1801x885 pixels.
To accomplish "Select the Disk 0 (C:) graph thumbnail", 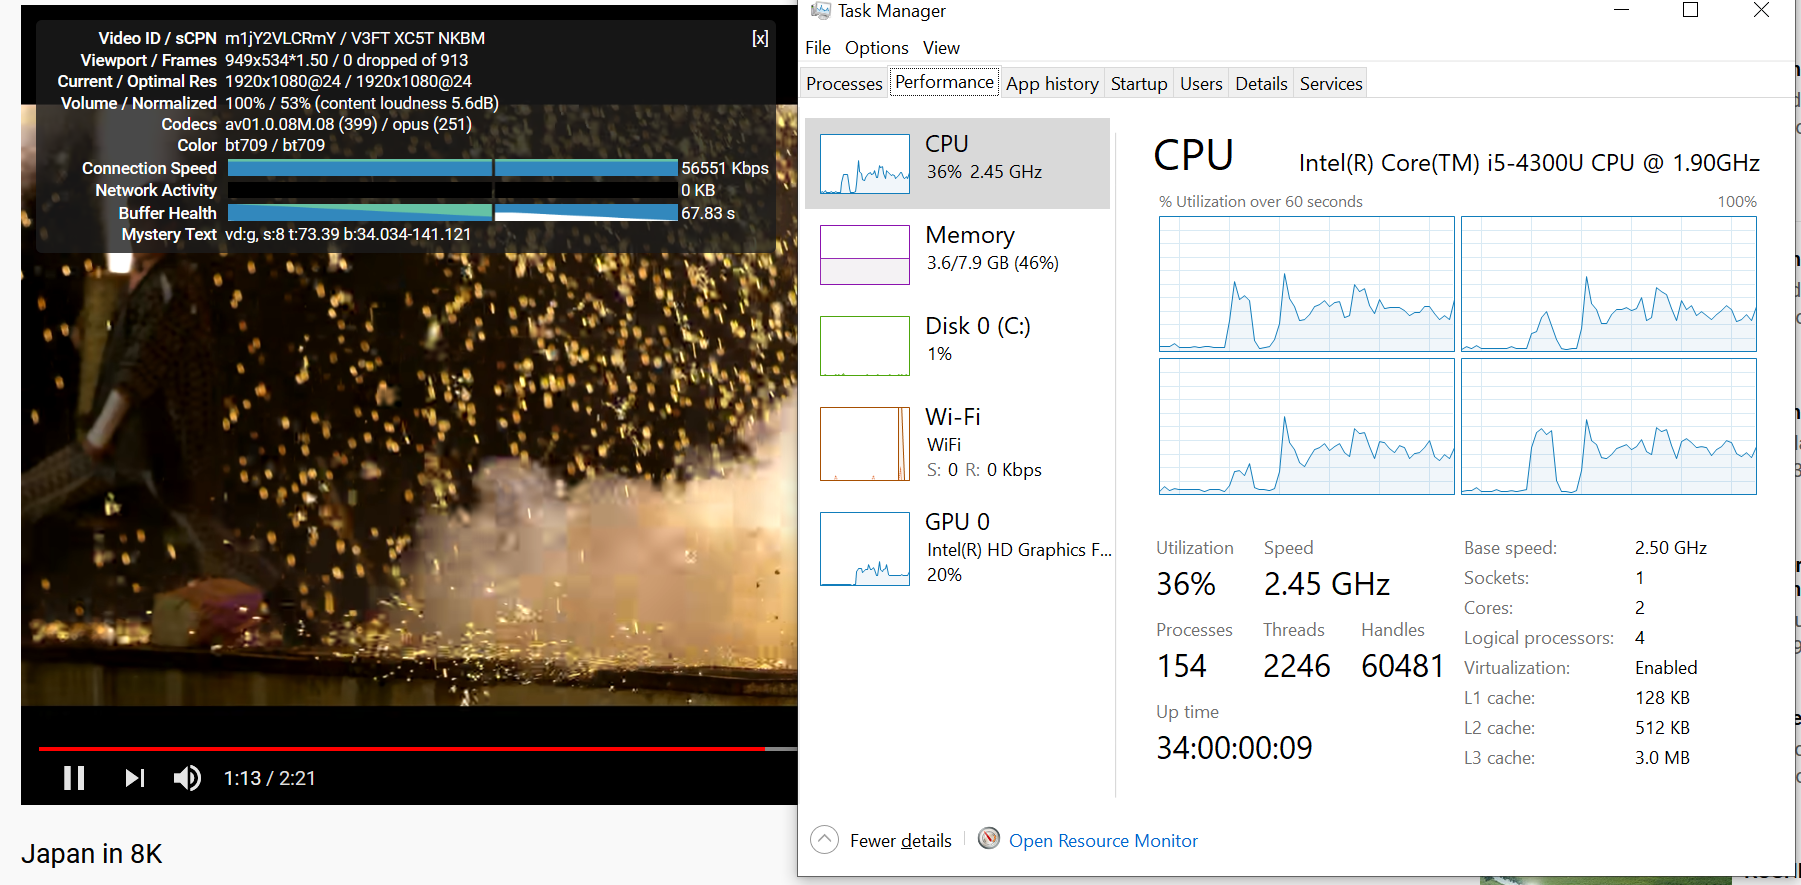I will 865,346.
